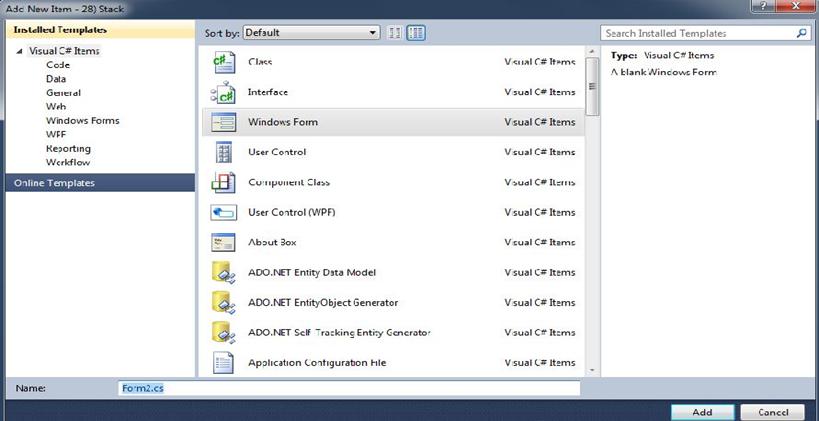Collapse the Visual C# Items node
Image resolution: width=819 pixels, height=421 pixels.
(20, 51)
